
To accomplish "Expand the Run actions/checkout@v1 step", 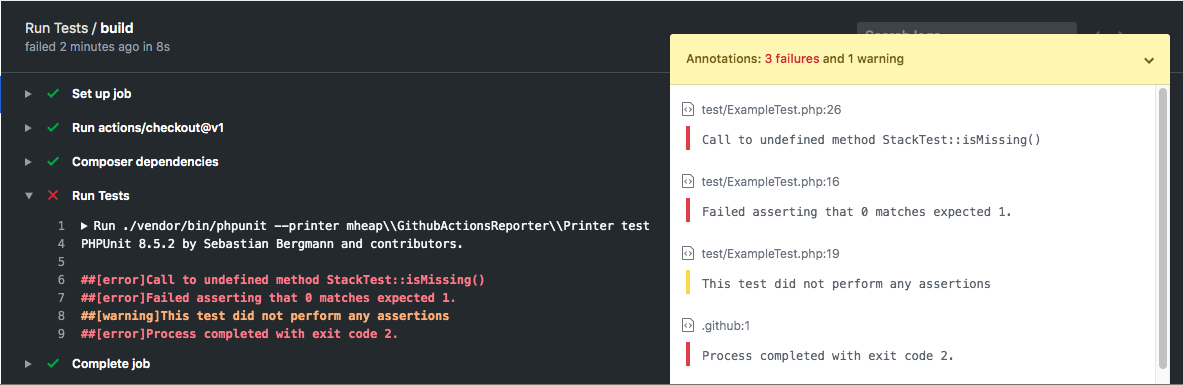I will (29, 128).
